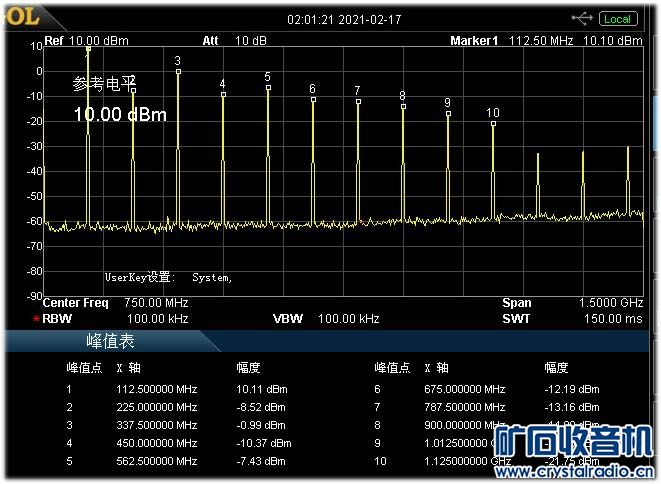
Task: Select peak marker 6 on the trace
Action: 313,99
